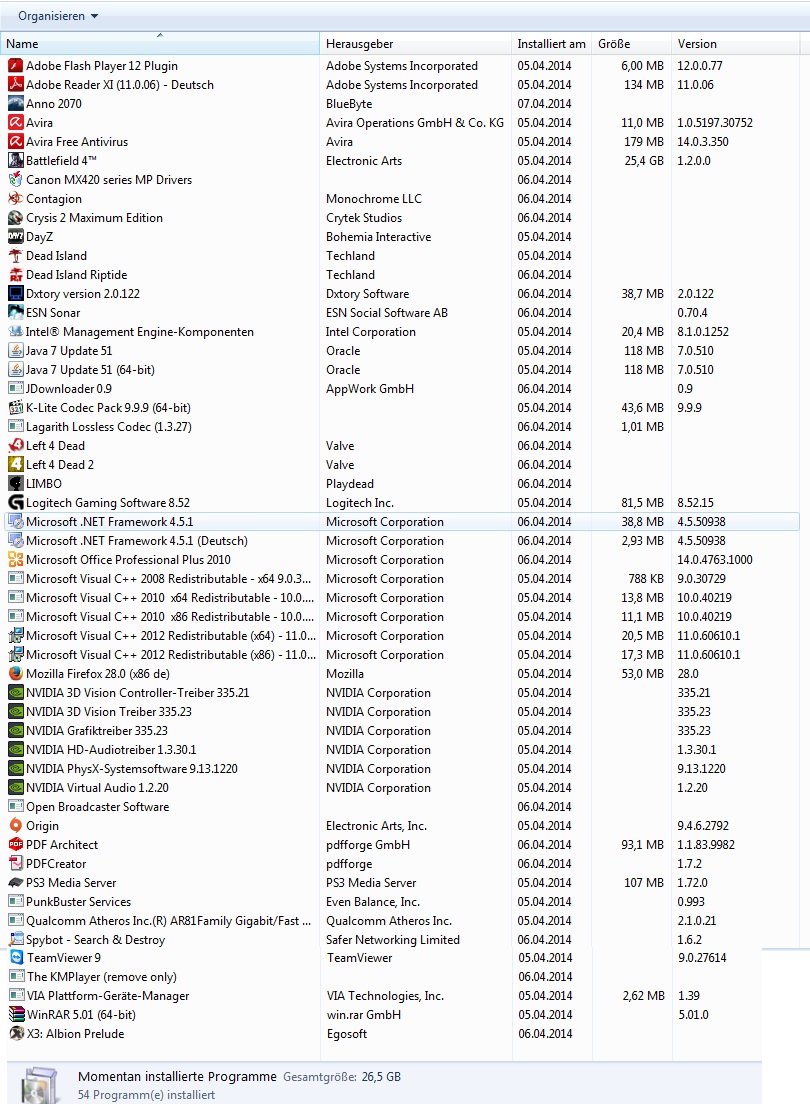Select NVIDIA HD-Audiotreiber 1.3.30.1 entry
The height and width of the screenshot is (1111, 810).
click(x=403, y=750)
